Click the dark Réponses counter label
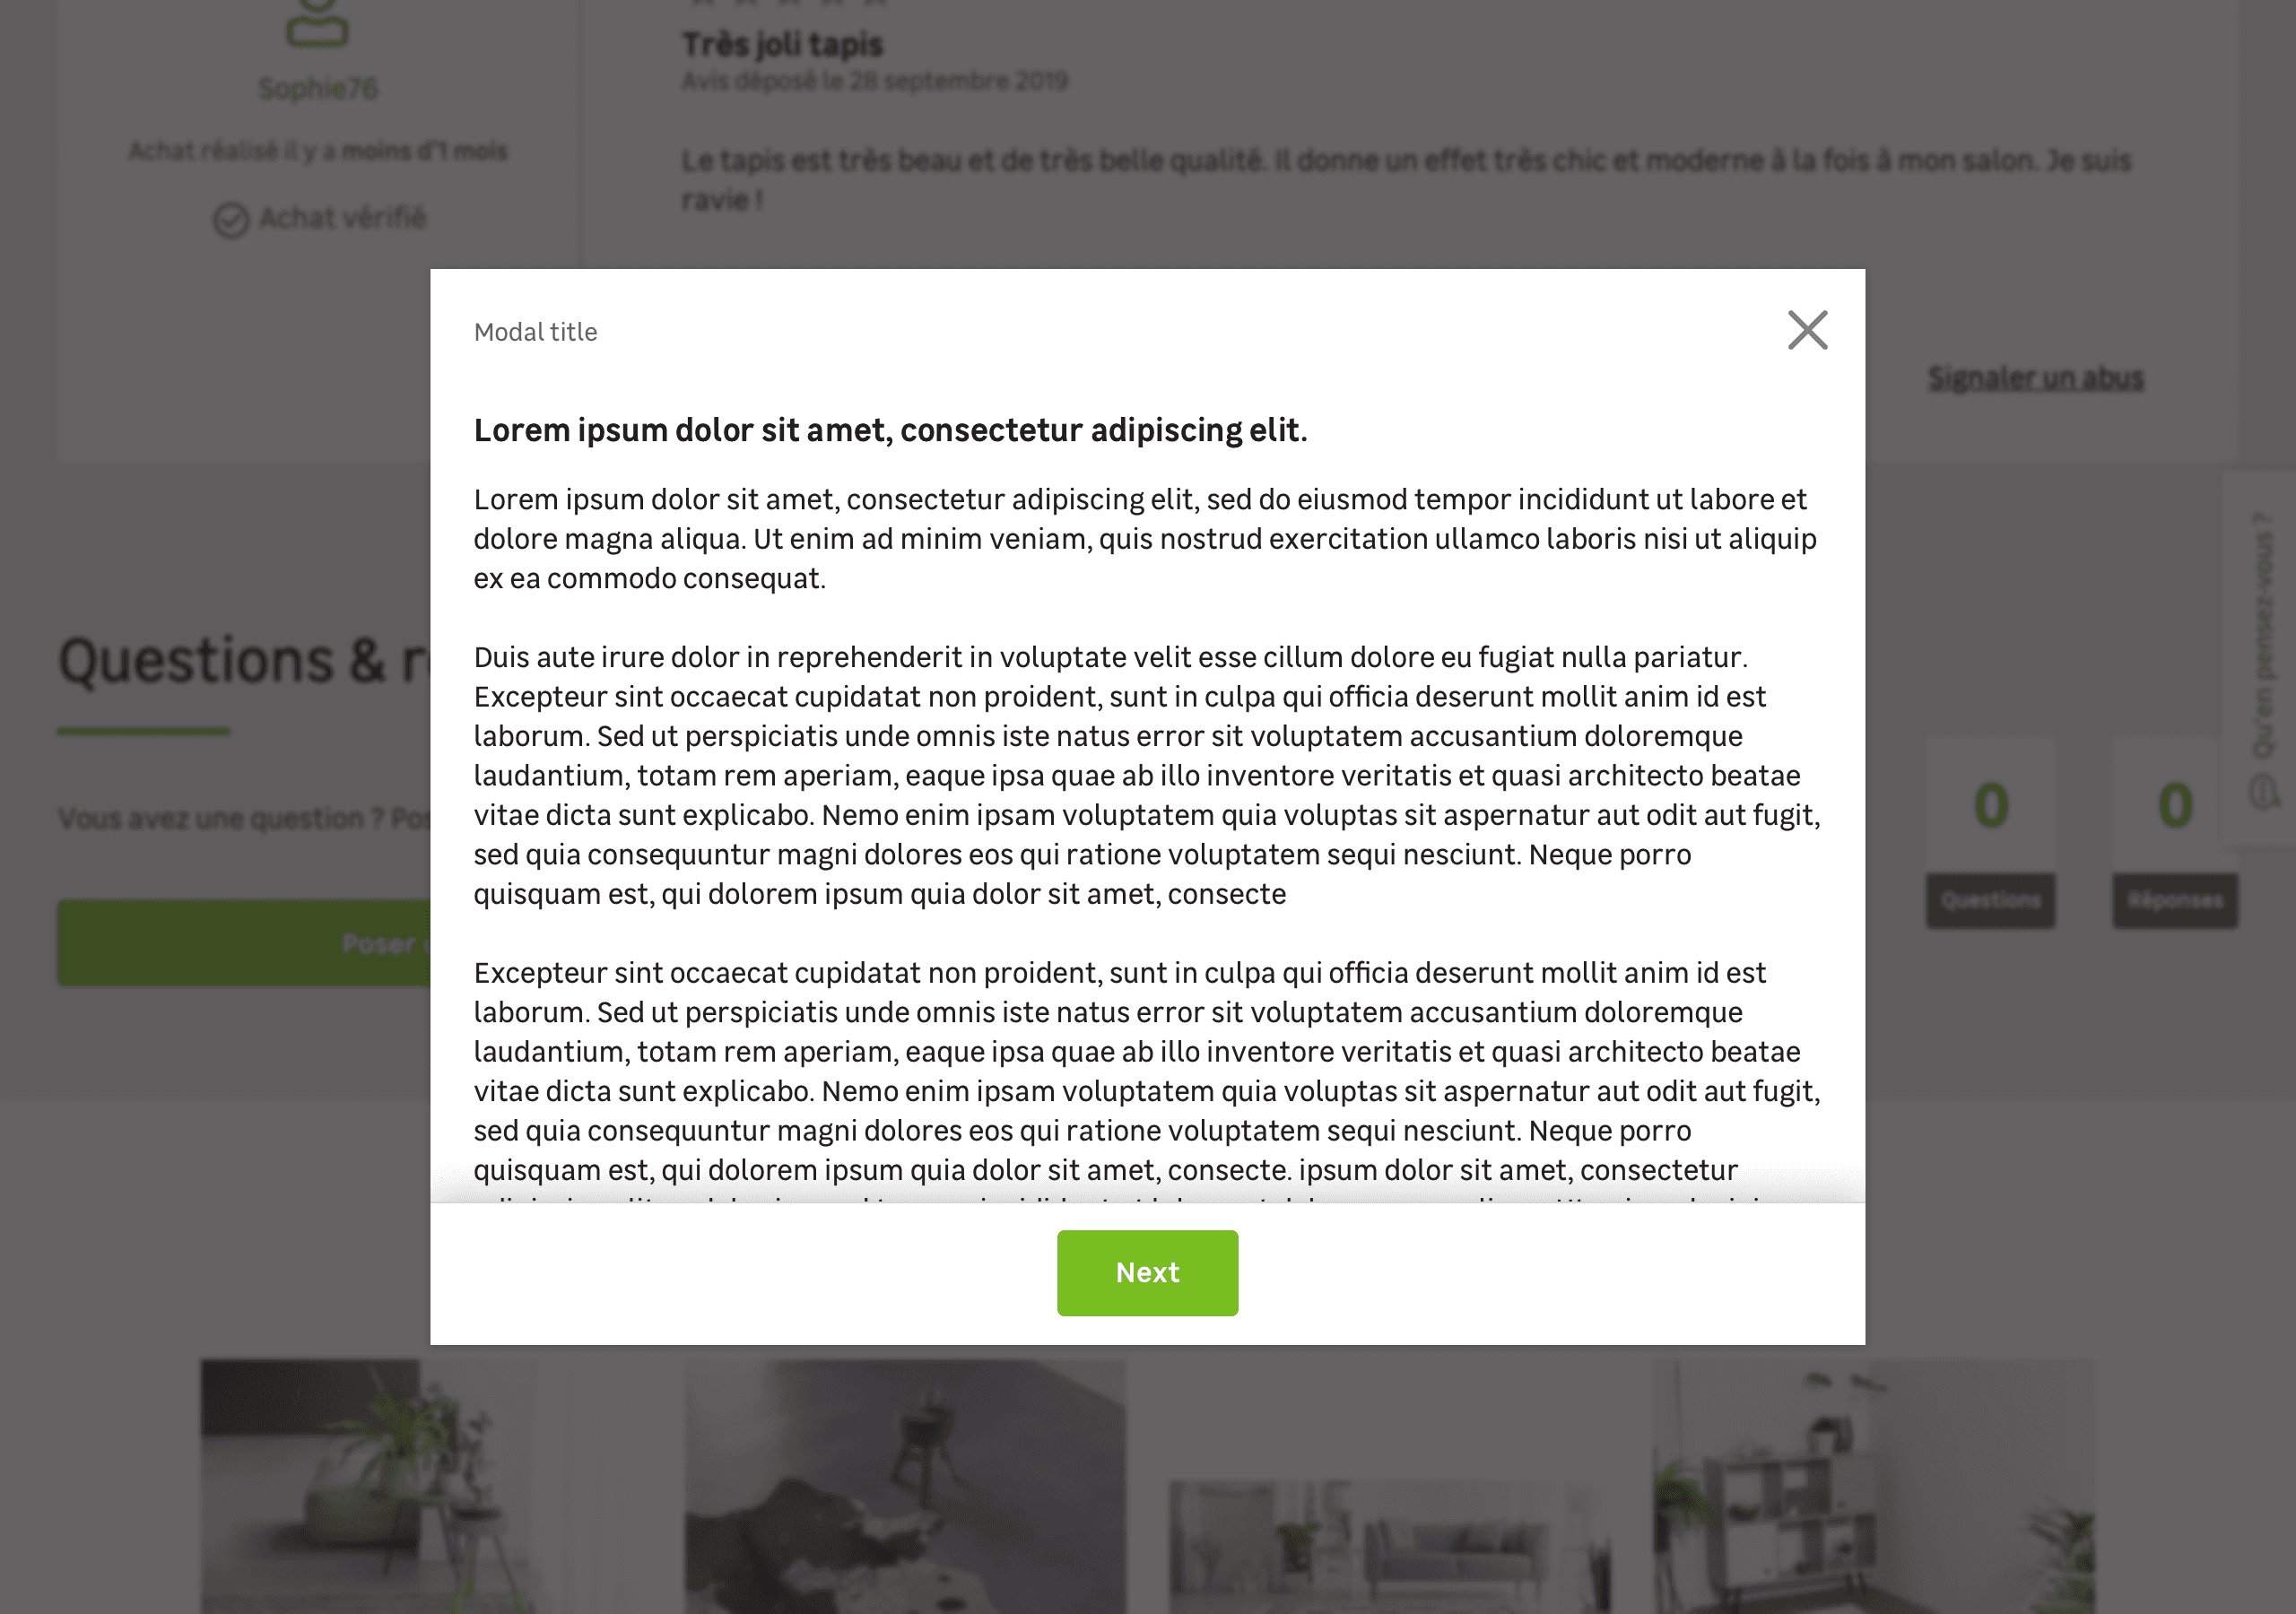 (2174, 900)
